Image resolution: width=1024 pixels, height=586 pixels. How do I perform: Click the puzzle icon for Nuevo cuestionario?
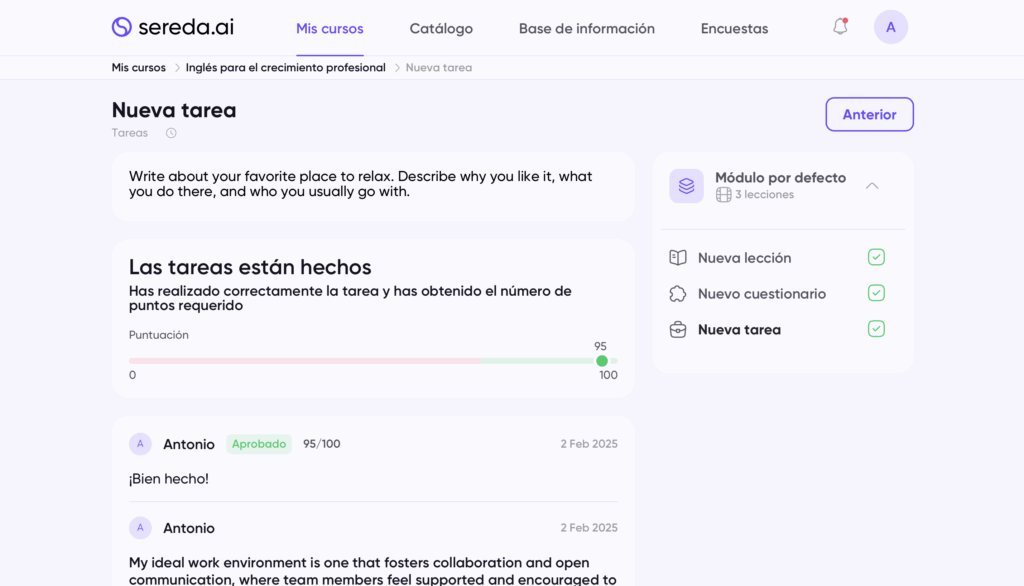click(x=678, y=294)
